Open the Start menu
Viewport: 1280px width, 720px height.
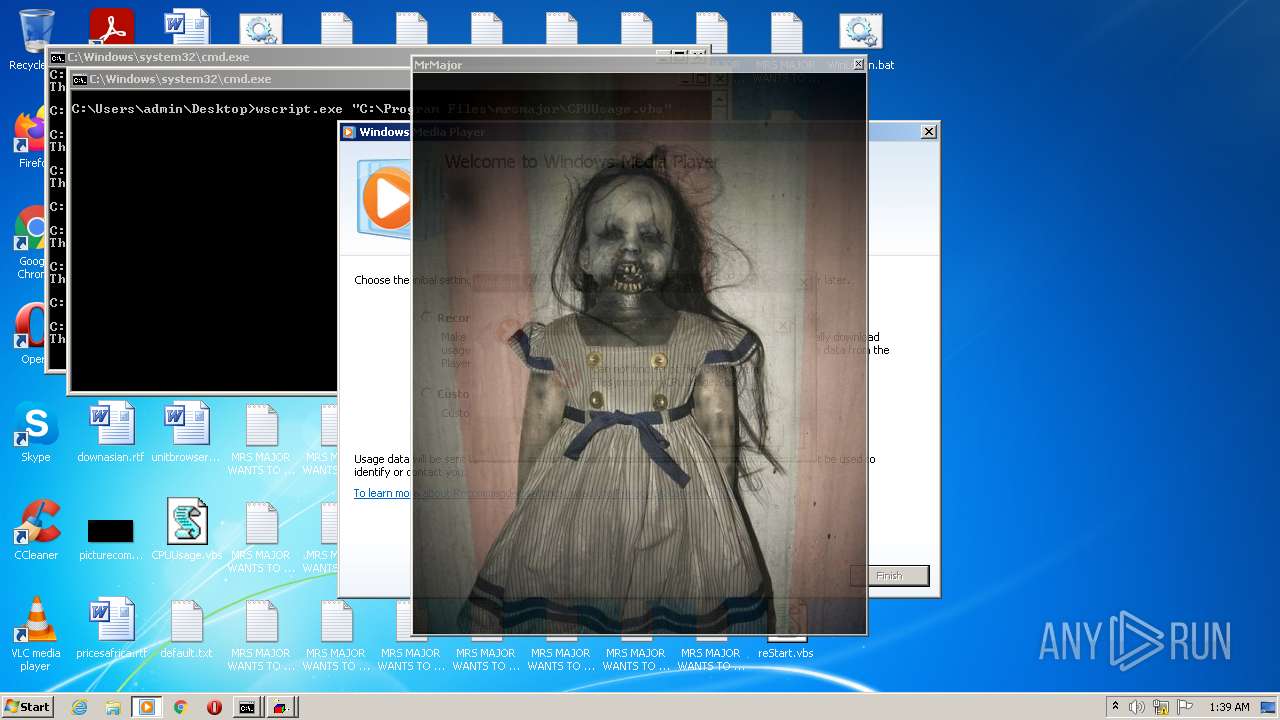coord(28,707)
